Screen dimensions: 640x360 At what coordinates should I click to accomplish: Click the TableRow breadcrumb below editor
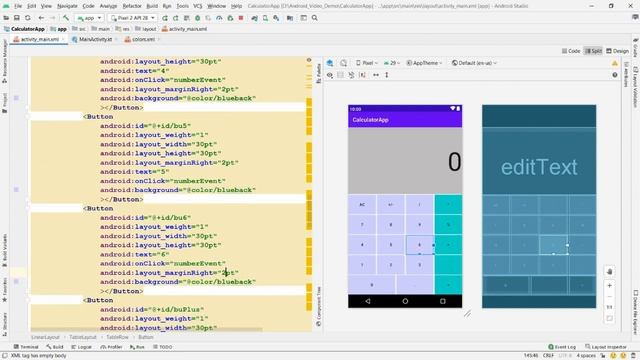click(117, 337)
